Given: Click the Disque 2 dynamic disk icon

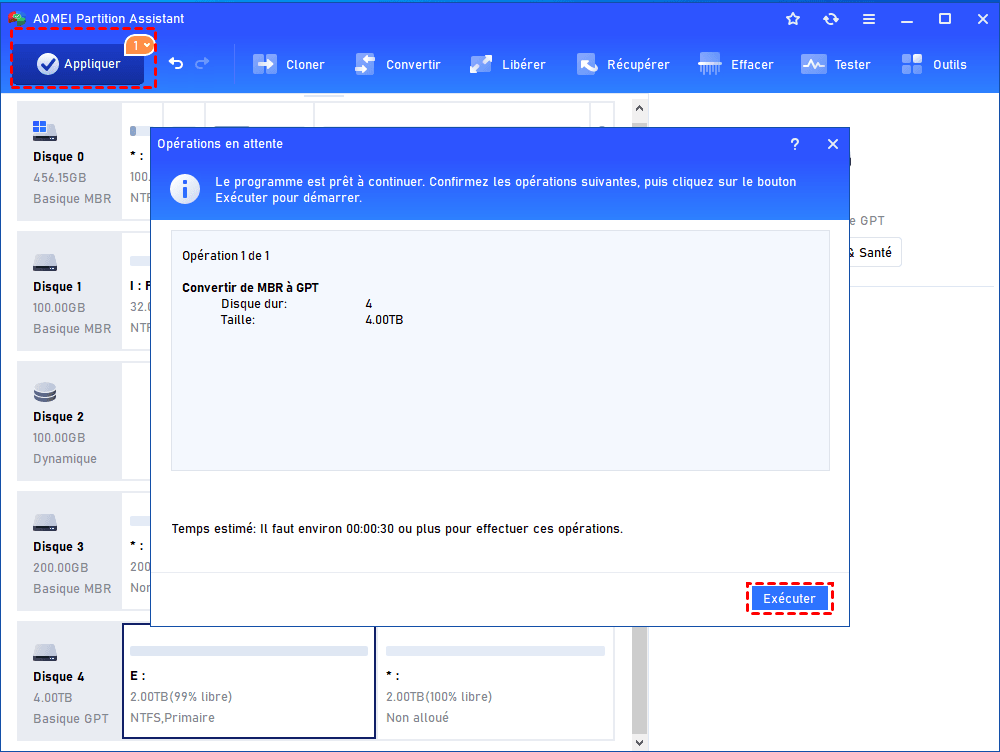Looking at the screenshot, I should pos(45,392).
